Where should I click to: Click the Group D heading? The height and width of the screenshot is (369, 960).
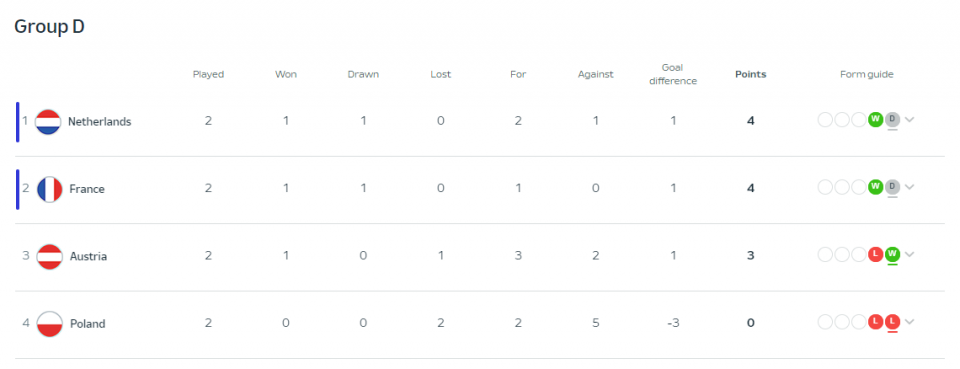(x=49, y=27)
